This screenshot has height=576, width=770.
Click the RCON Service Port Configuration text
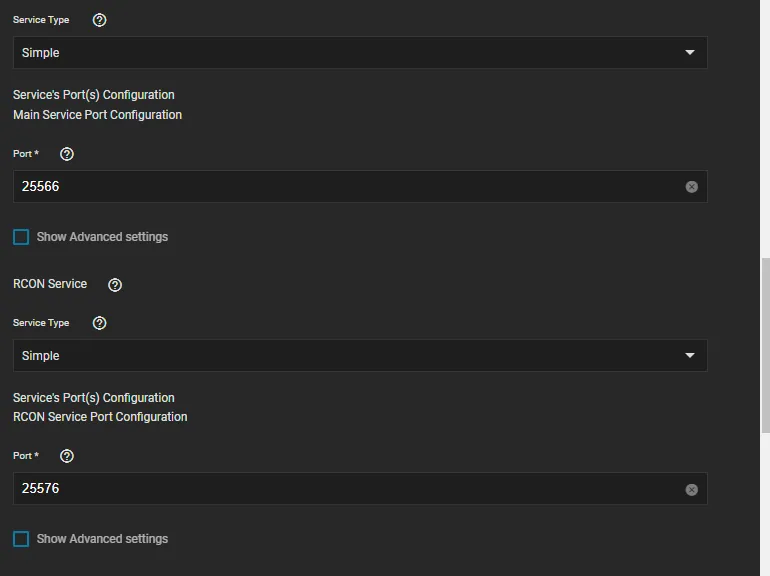click(x=100, y=417)
